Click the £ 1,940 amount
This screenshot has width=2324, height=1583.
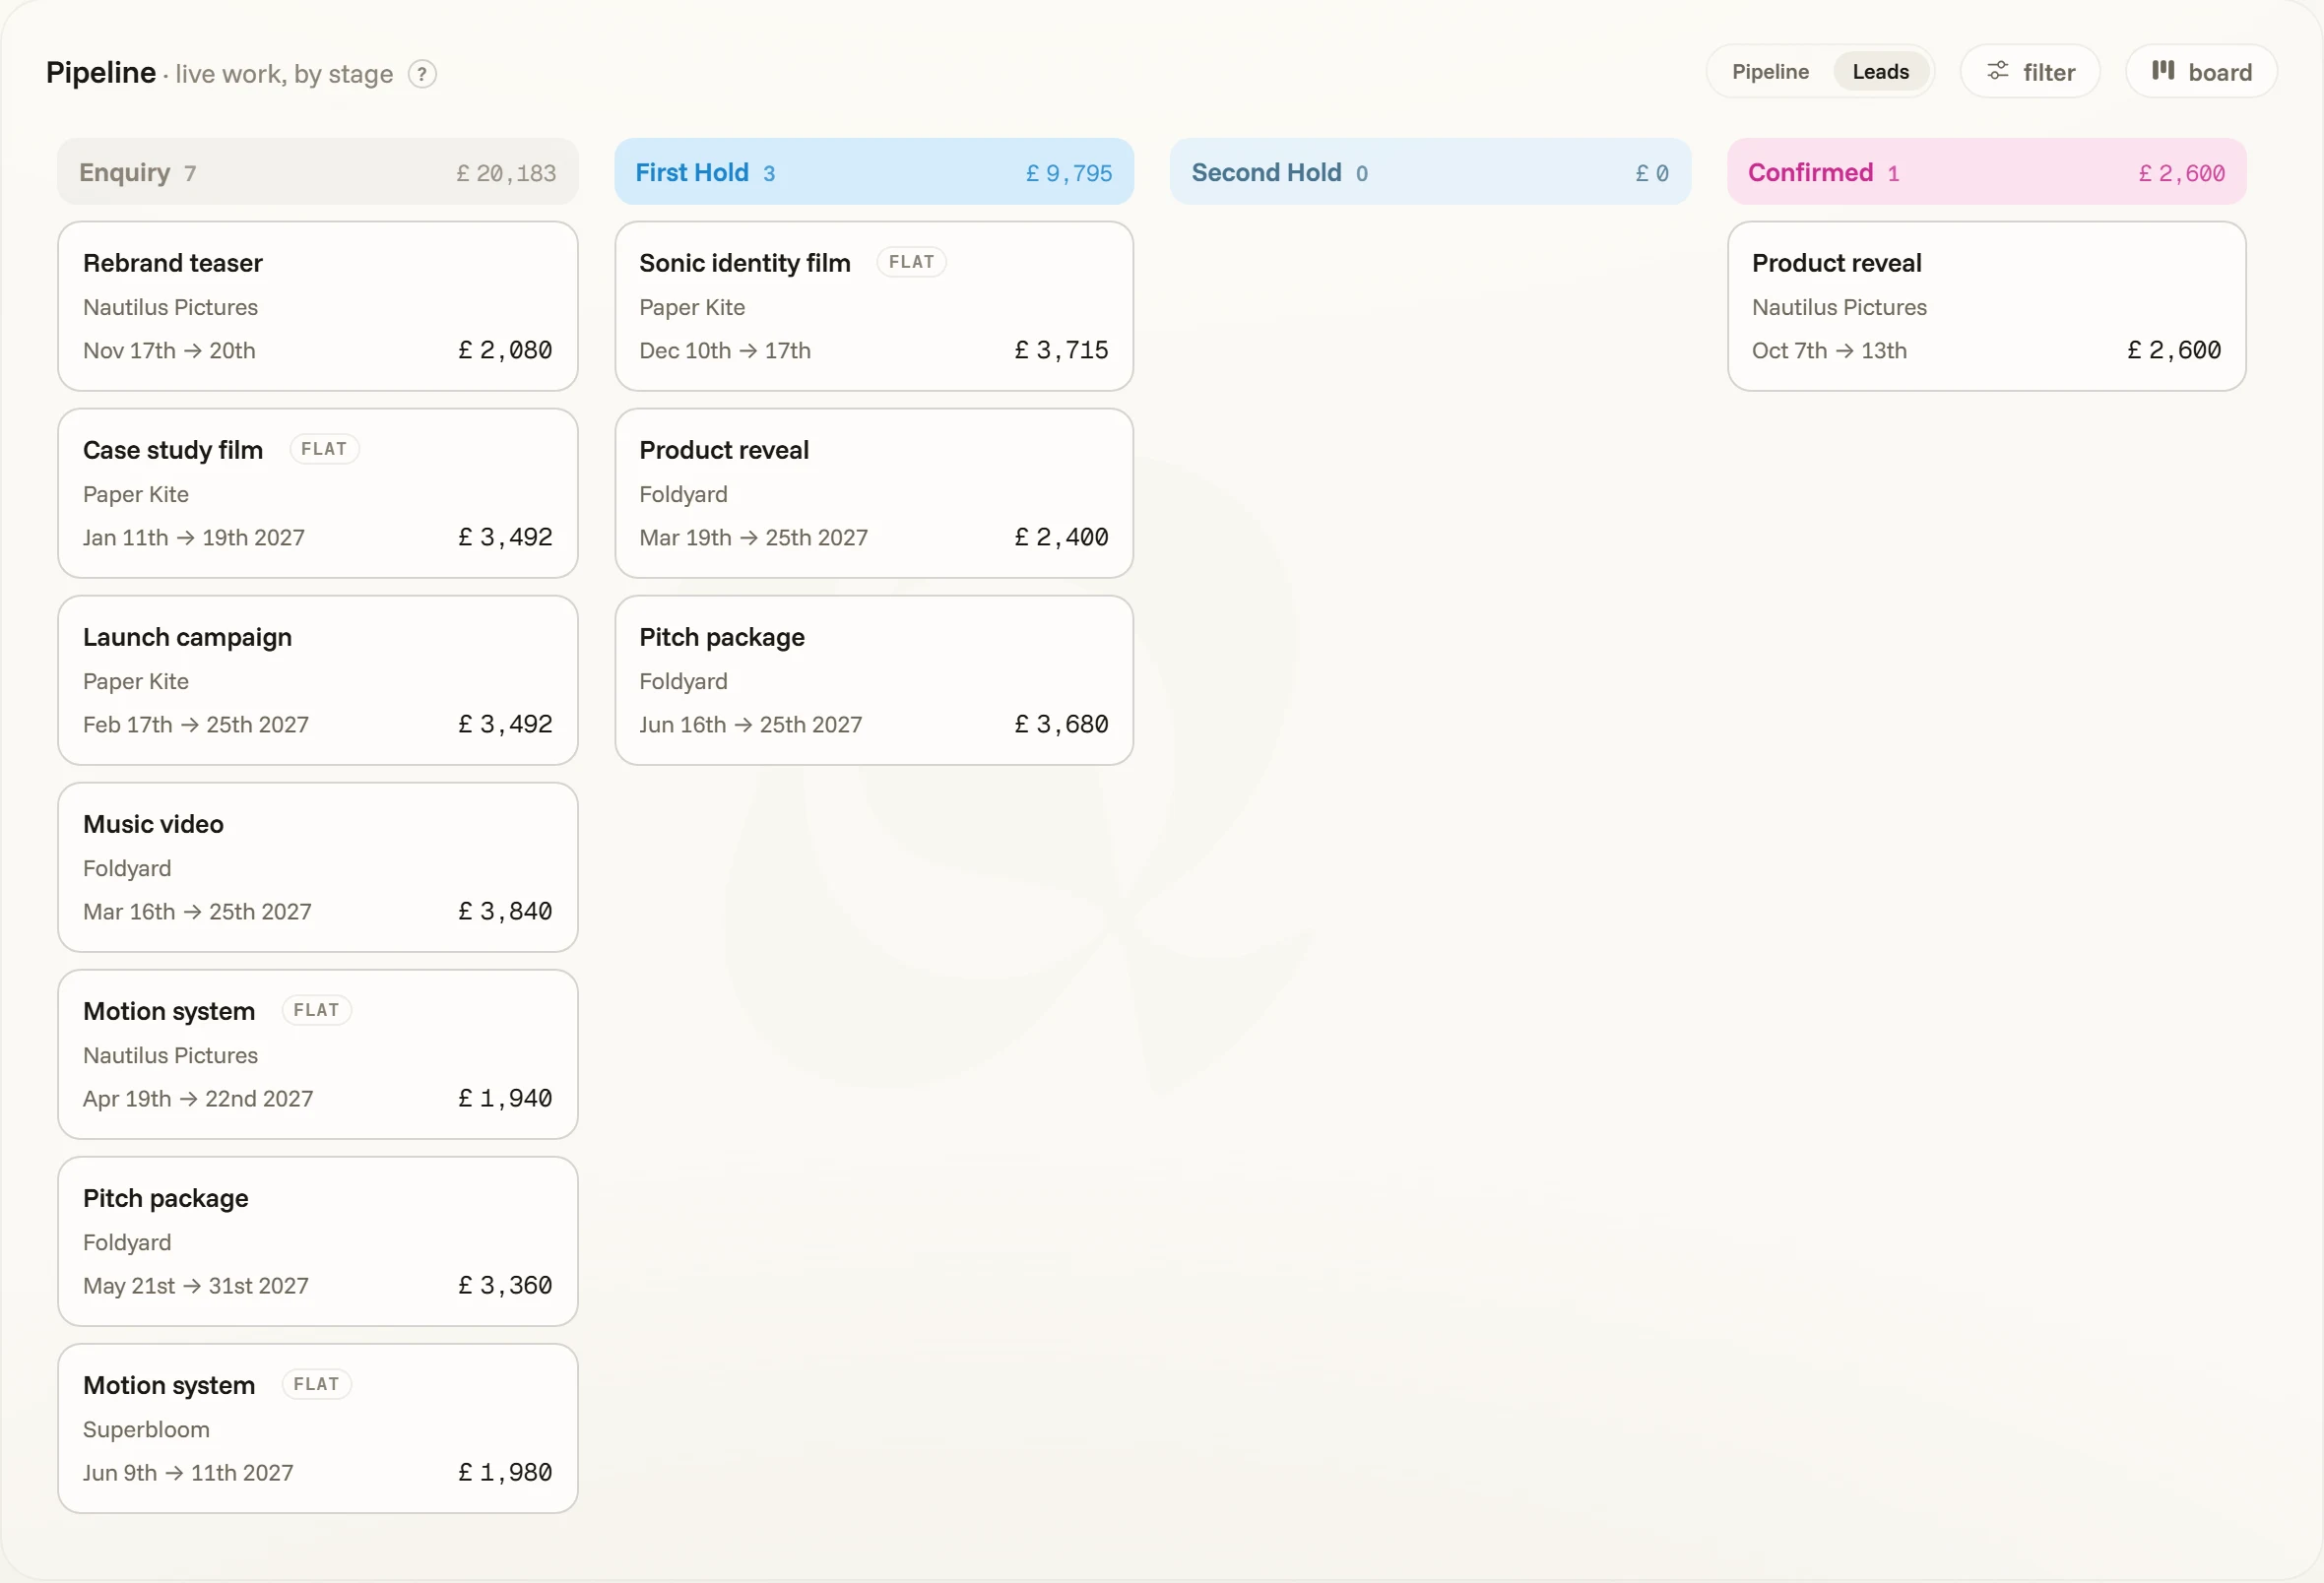pyautogui.click(x=505, y=1098)
